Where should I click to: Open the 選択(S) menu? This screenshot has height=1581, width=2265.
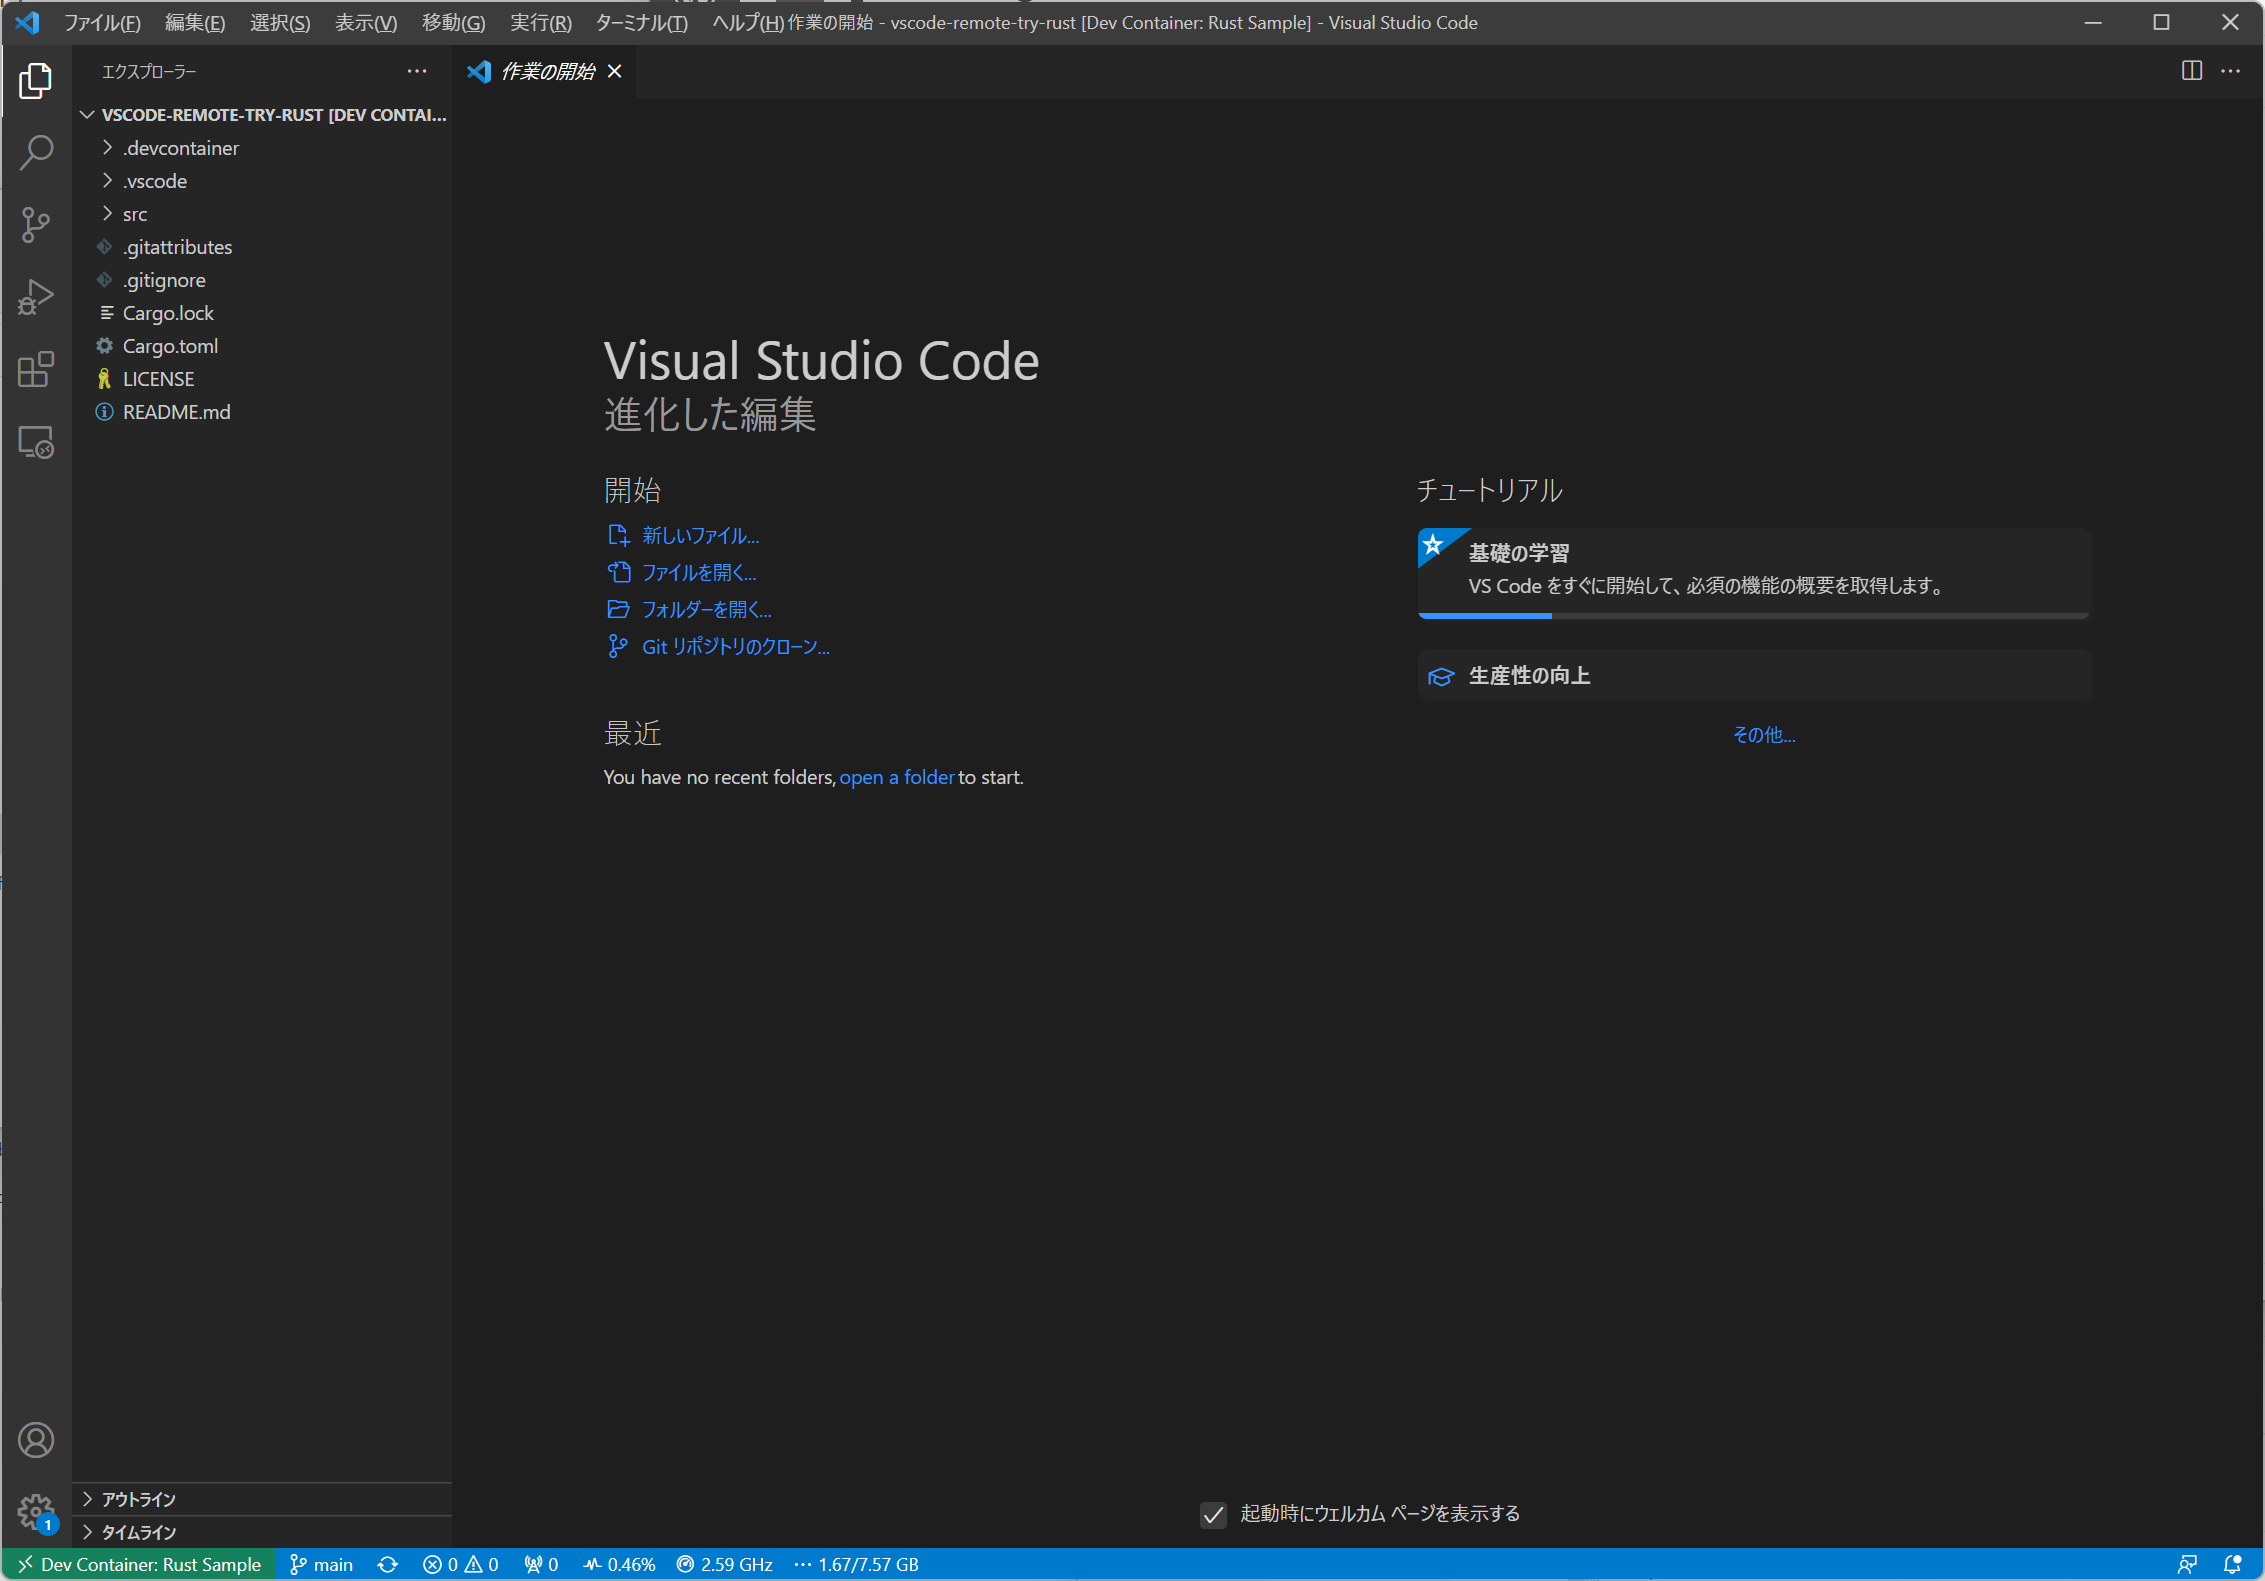[x=280, y=22]
